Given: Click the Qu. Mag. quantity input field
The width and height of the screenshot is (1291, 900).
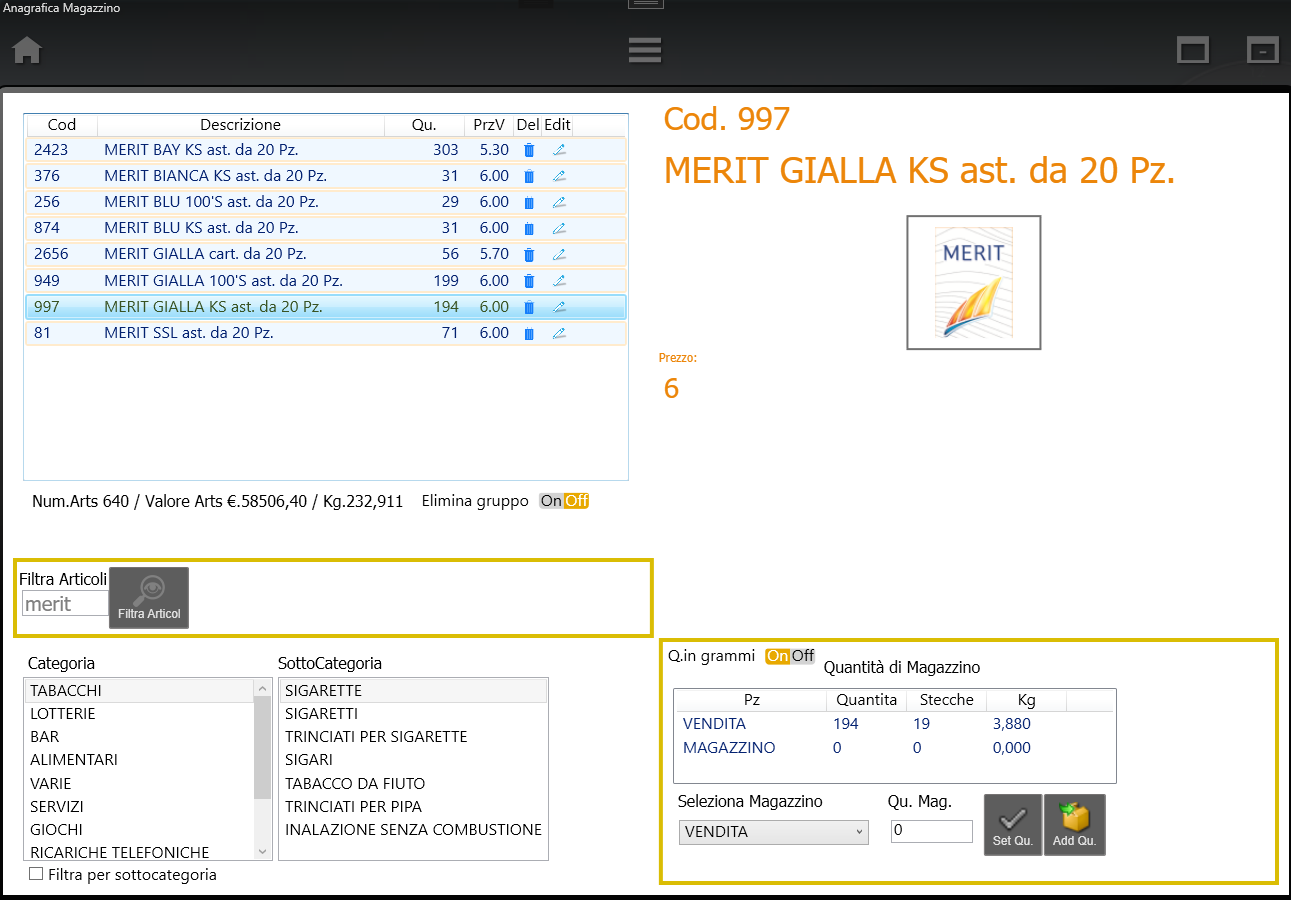Looking at the screenshot, I should coord(931,831).
